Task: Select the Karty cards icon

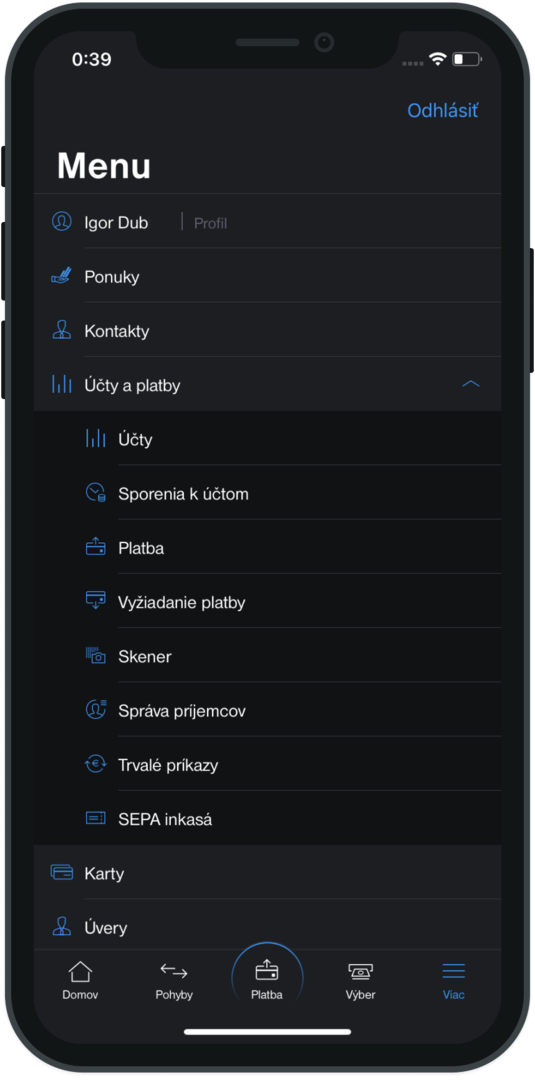Action: click(x=61, y=873)
